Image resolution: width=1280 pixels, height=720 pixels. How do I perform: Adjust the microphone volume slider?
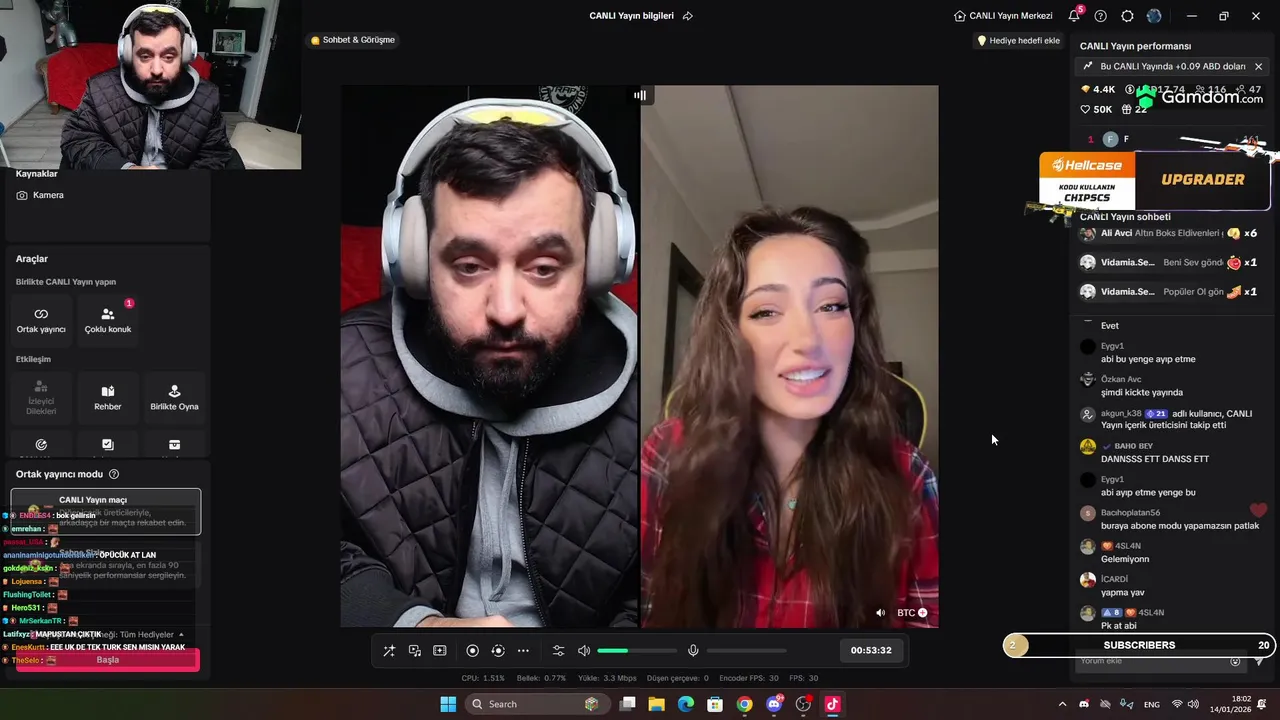pos(747,650)
